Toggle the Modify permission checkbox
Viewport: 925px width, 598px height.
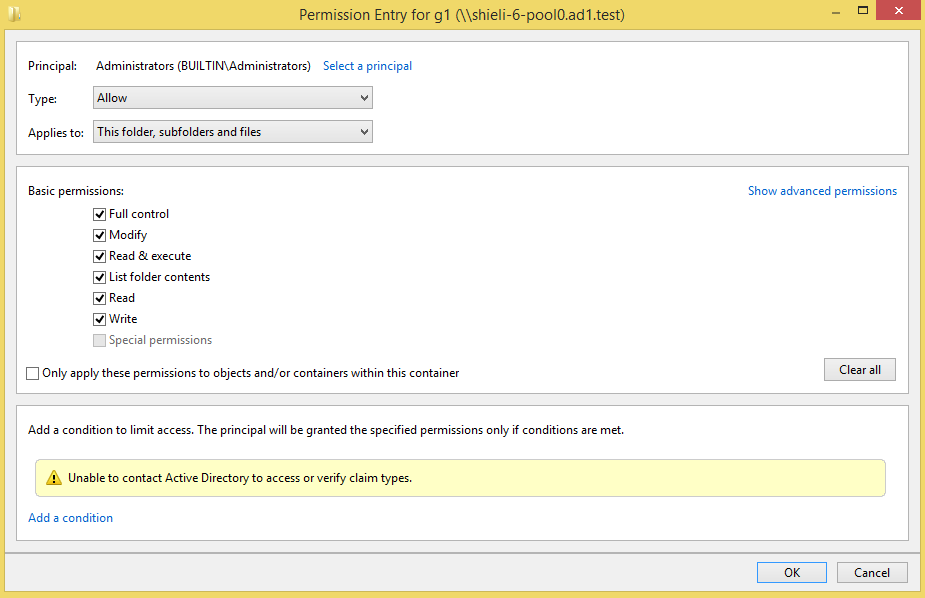point(99,235)
